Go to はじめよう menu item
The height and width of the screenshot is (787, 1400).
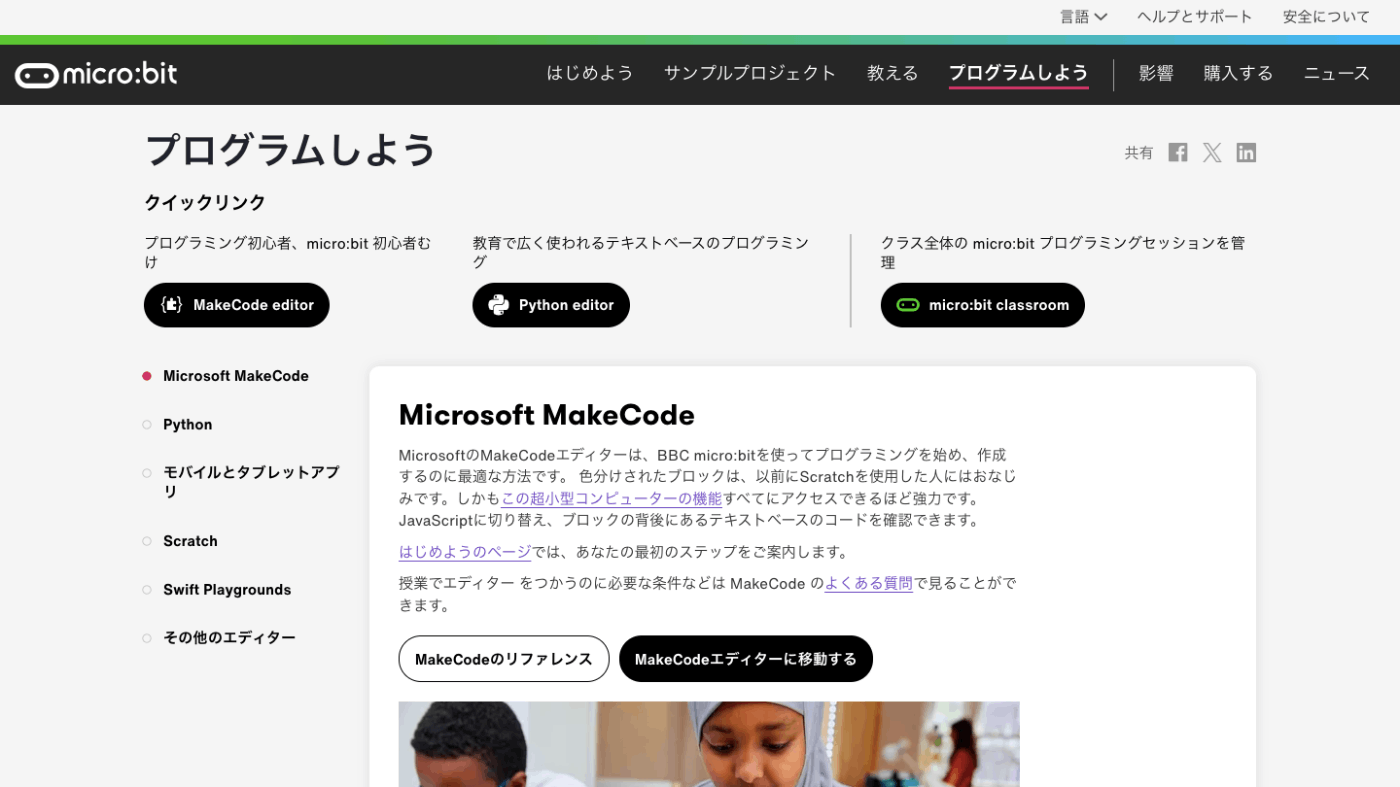click(x=590, y=73)
